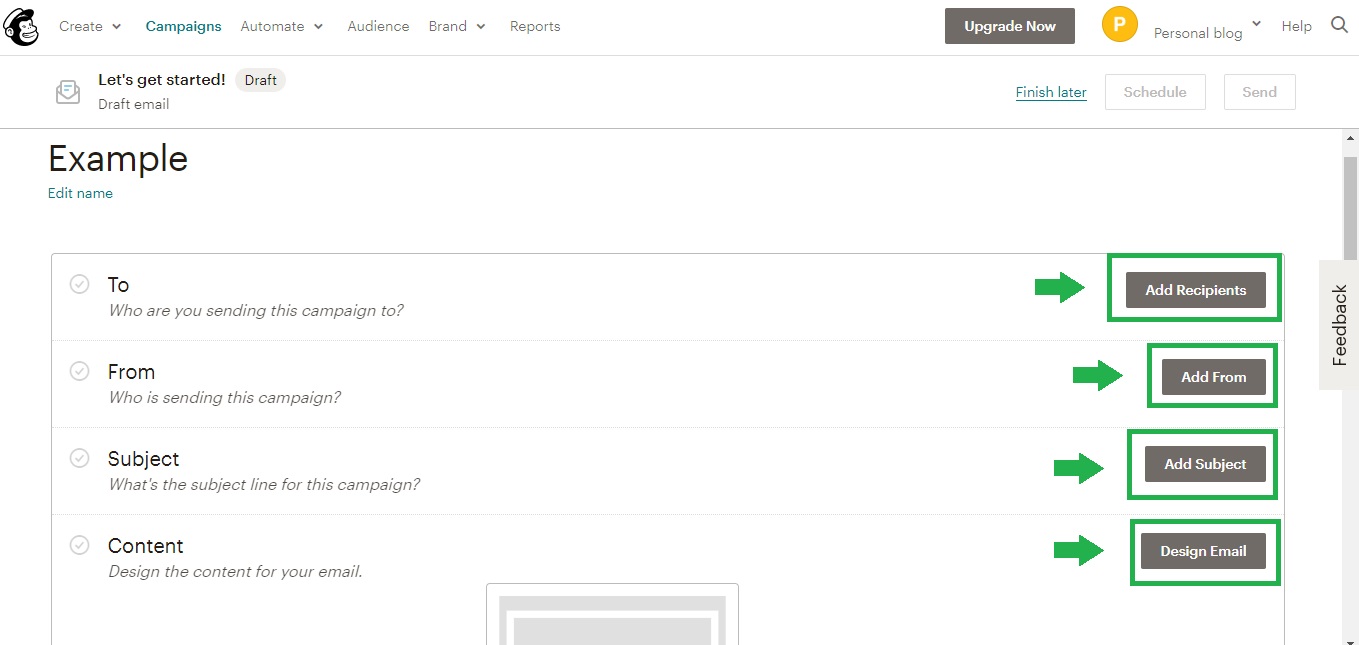
Task: Open the Reports section
Action: point(535,26)
